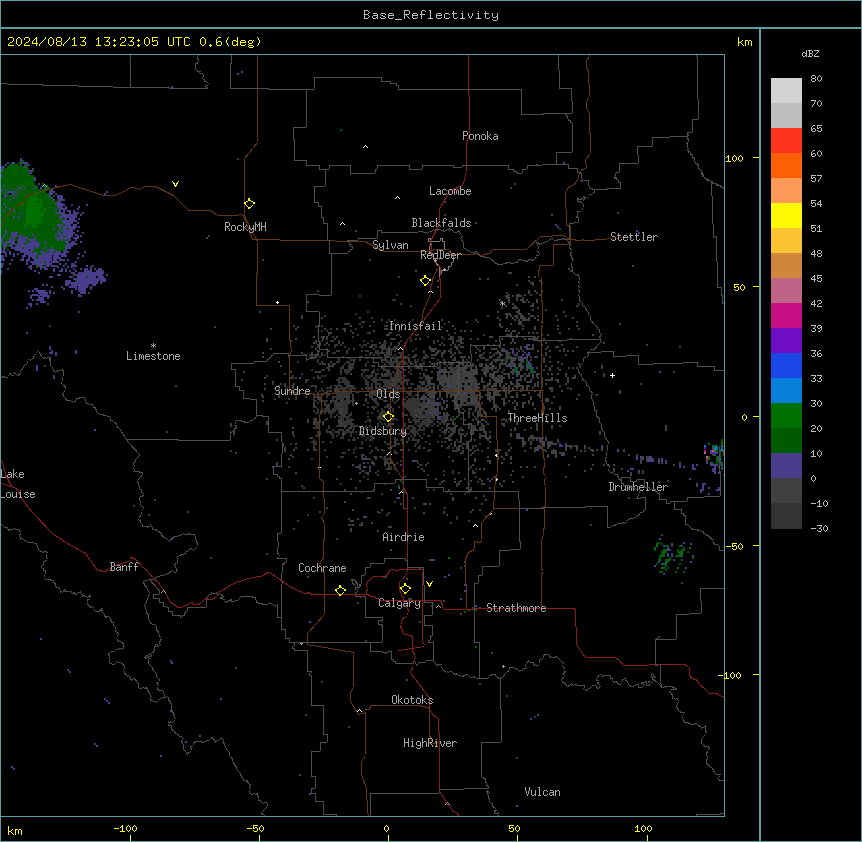Image resolution: width=862 pixels, height=842 pixels.
Task: Select the yellow 54–51 dBZ legend swatch
Action: (x=786, y=215)
